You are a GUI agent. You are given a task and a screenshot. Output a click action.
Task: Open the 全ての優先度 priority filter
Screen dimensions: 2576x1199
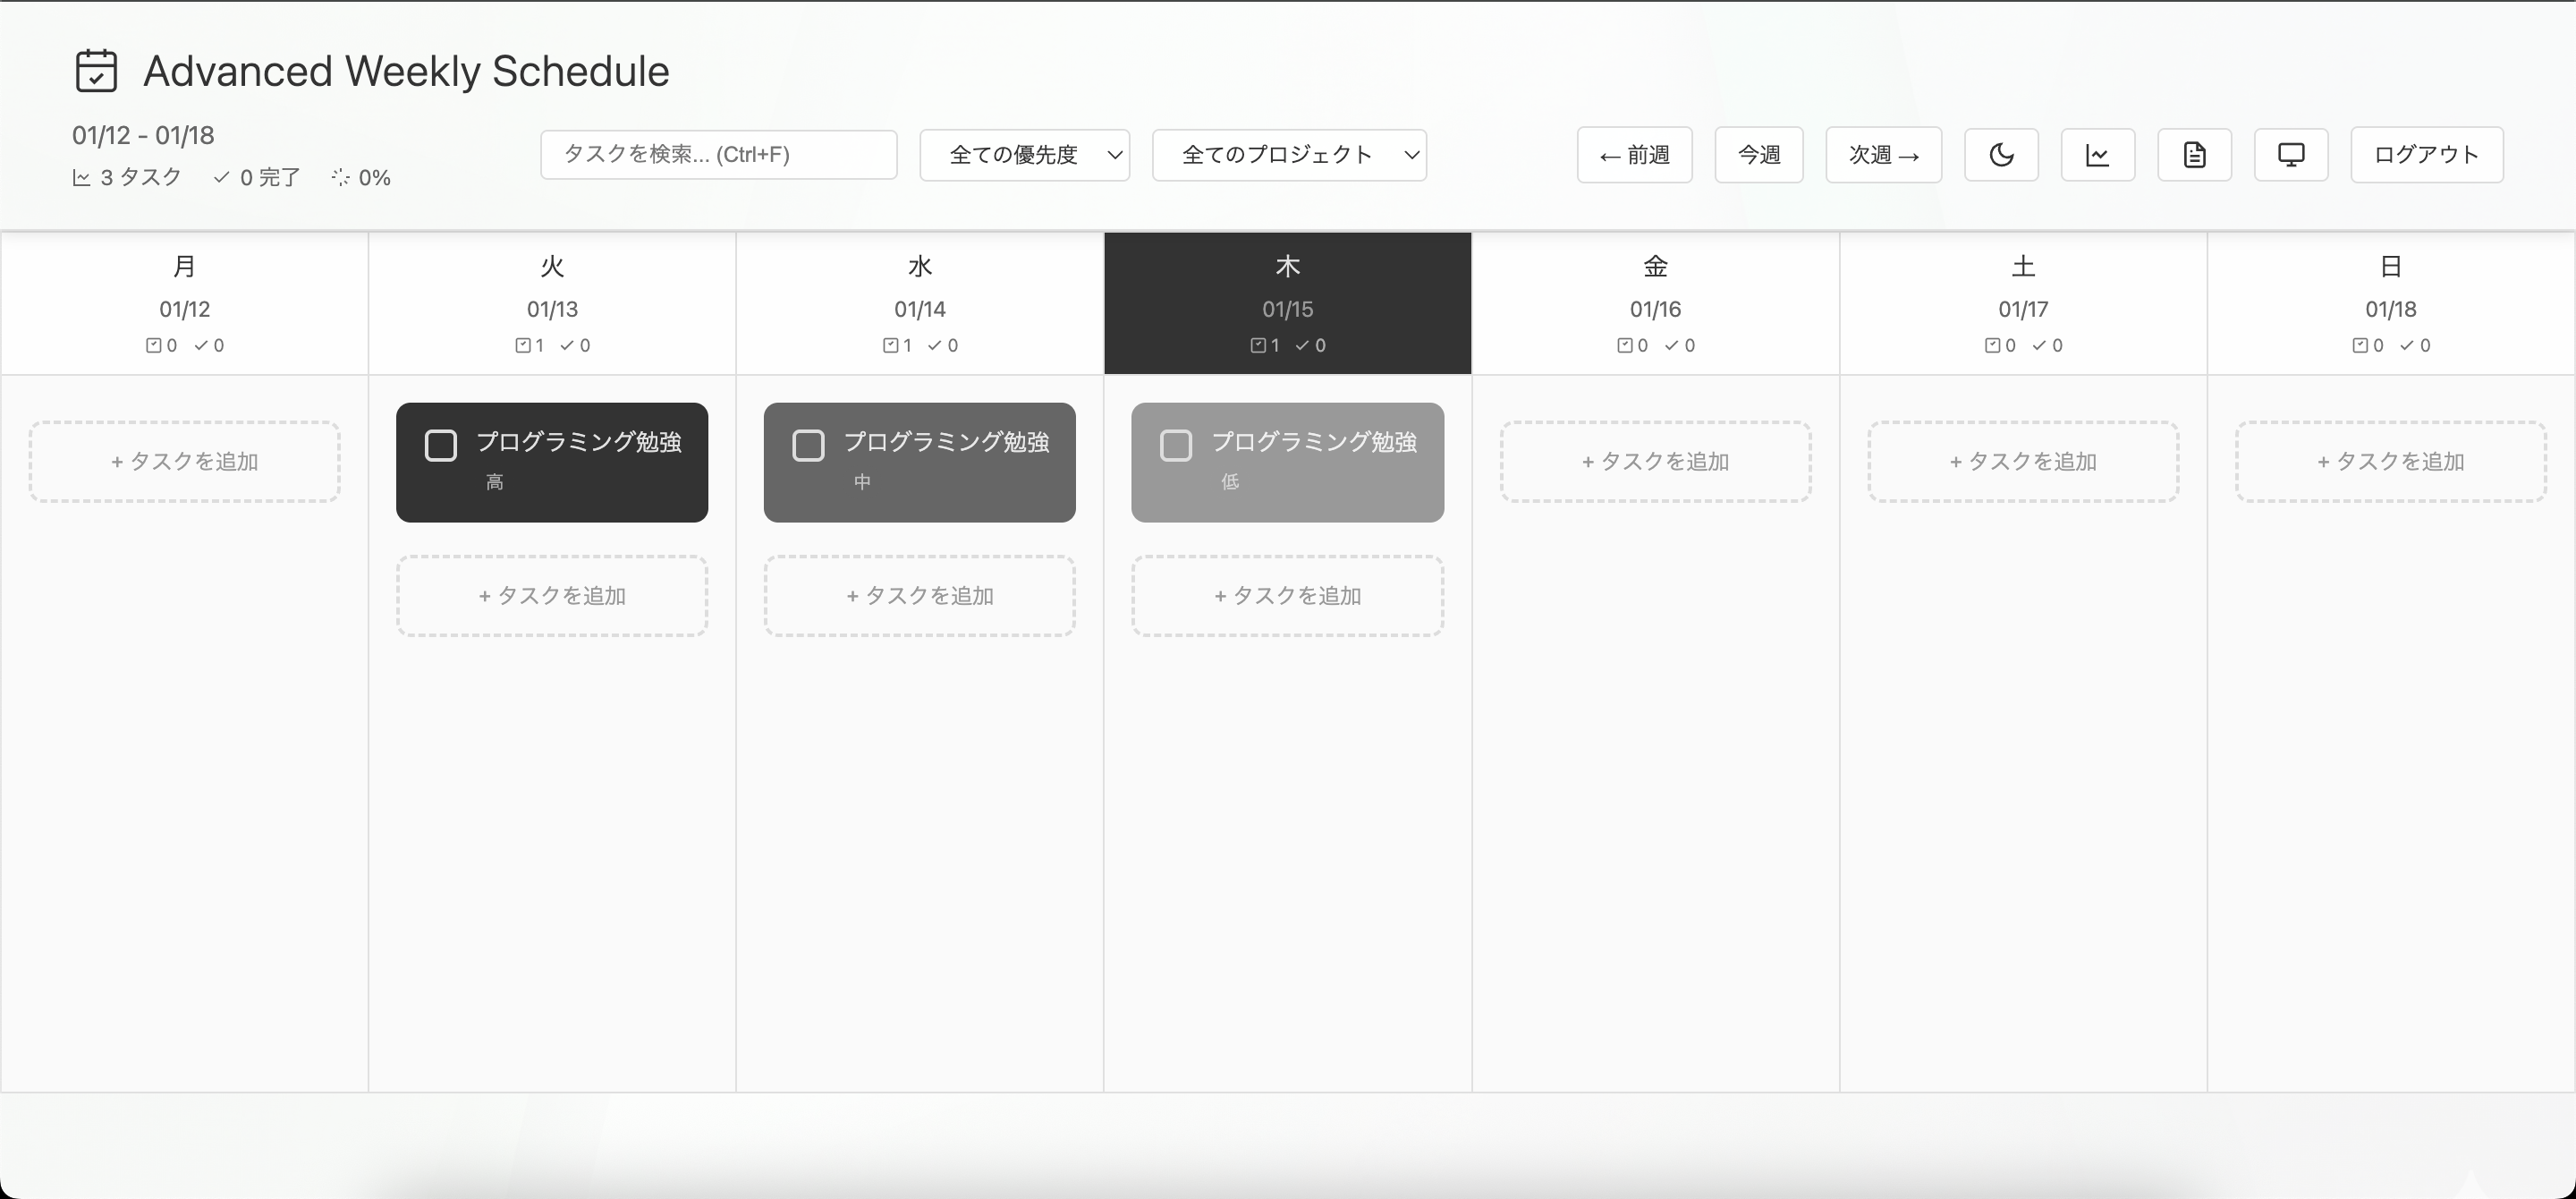click(1024, 154)
